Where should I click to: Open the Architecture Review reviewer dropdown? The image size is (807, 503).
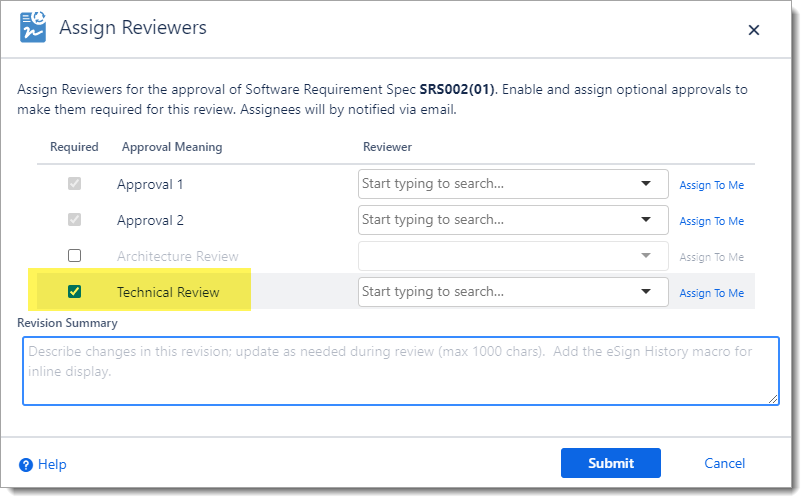click(x=645, y=256)
